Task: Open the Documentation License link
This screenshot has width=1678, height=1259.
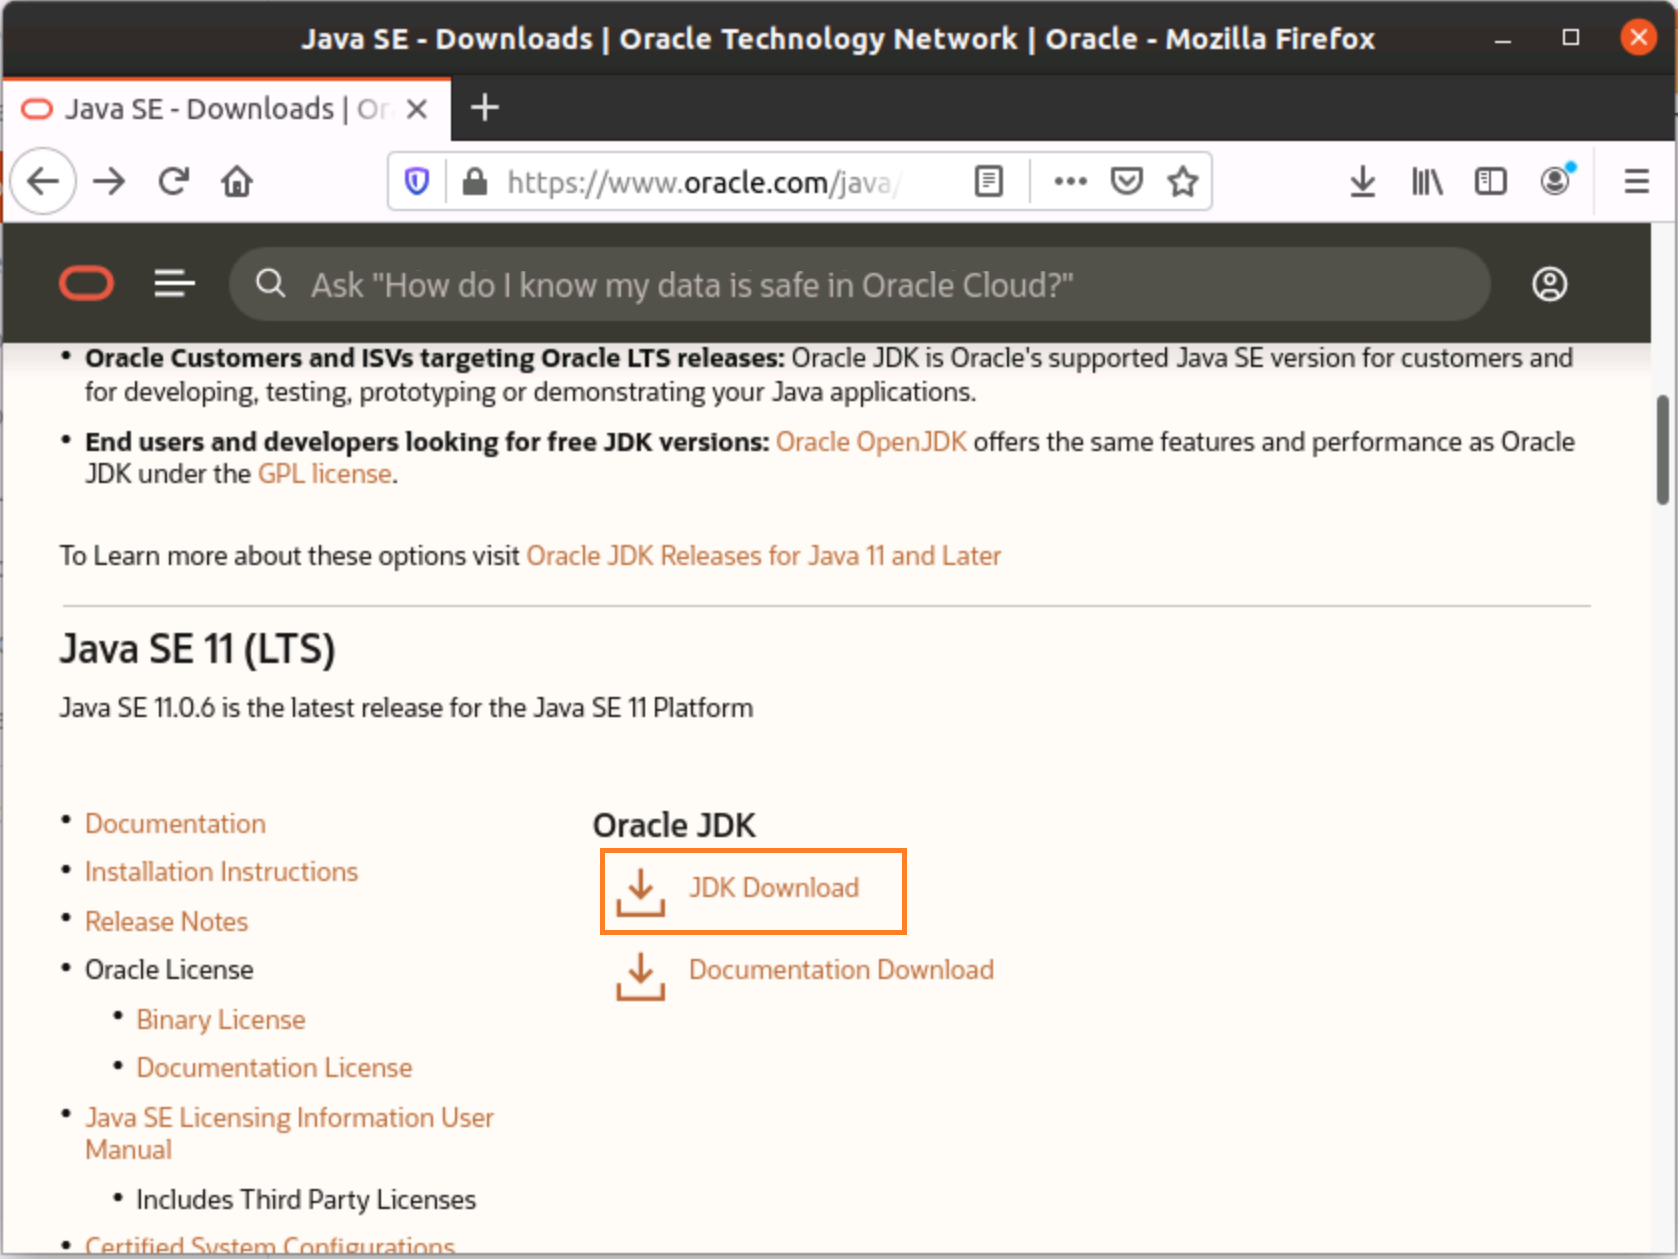Action: pos(274,1068)
